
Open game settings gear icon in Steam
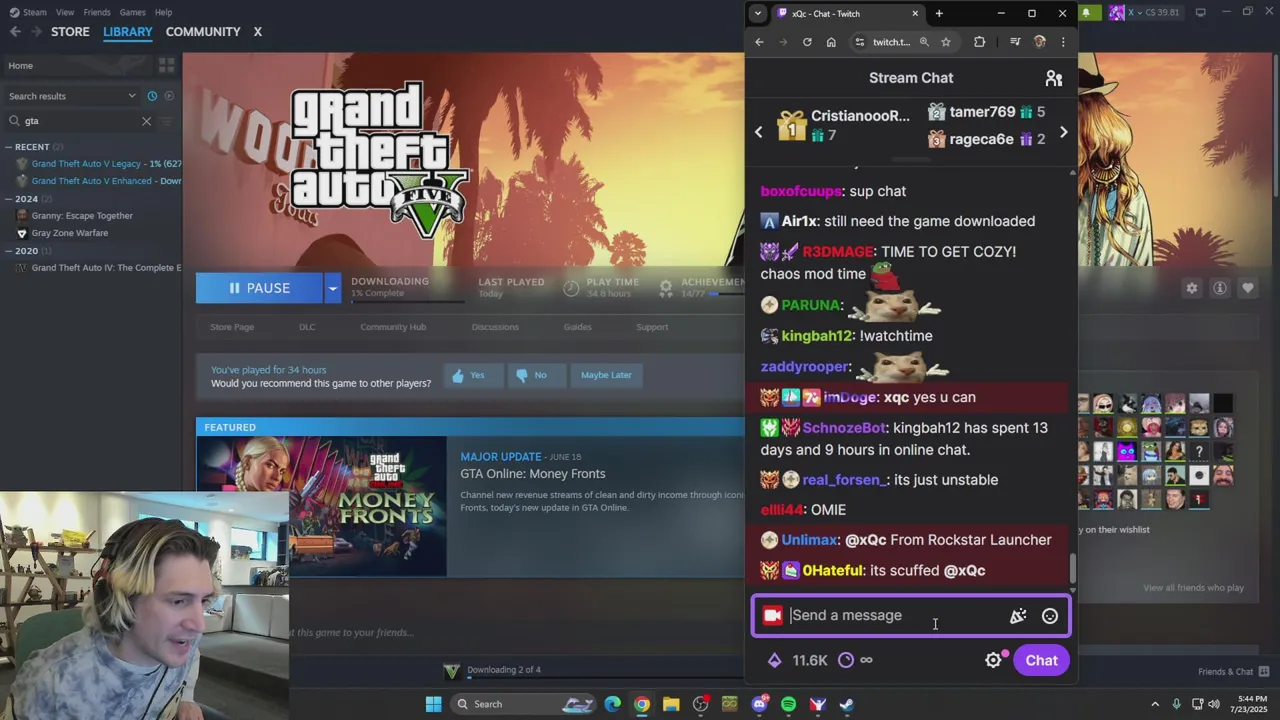1192,288
